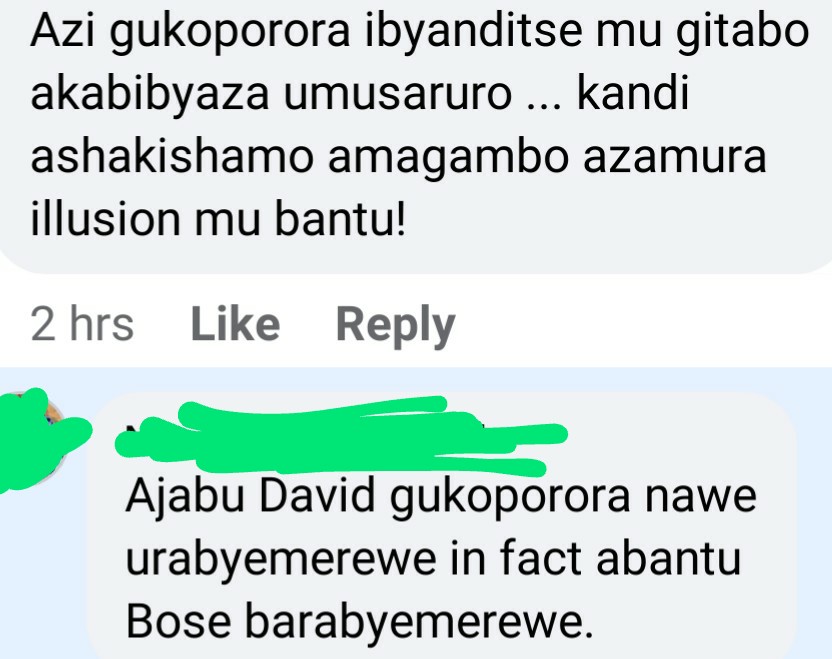Click the word azamura in first comment

point(675,159)
